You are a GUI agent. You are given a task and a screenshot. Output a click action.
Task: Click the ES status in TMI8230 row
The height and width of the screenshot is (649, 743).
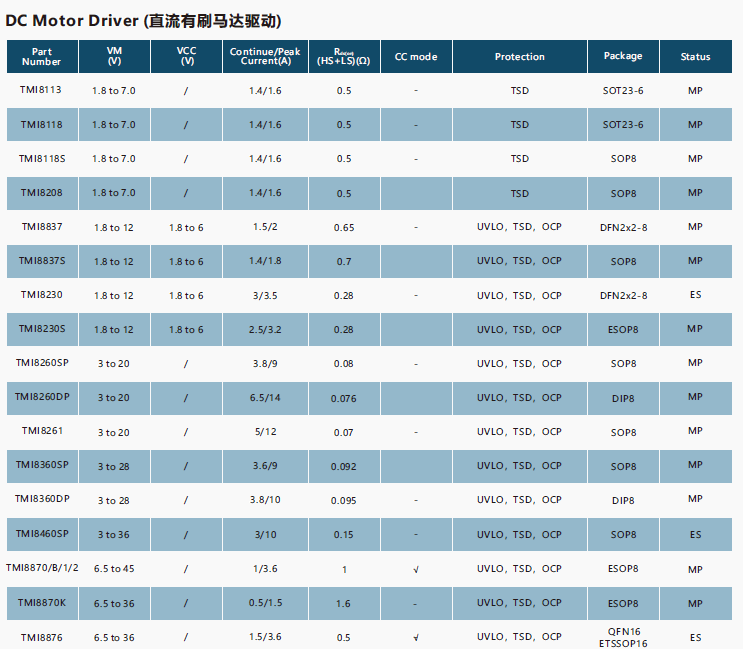click(x=695, y=295)
